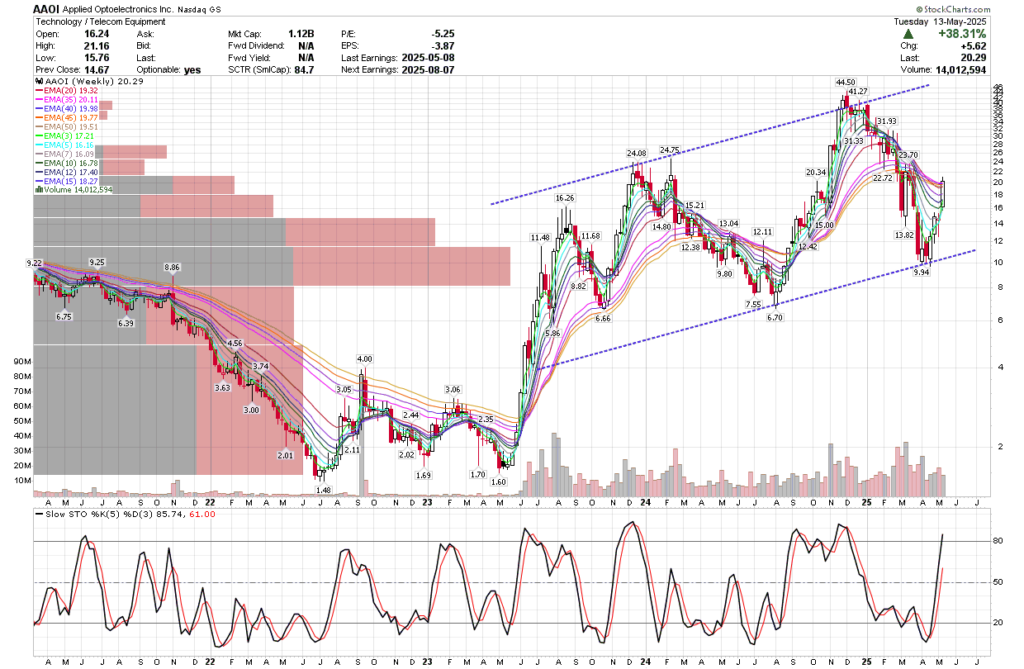Click the cyan EMA(5) line icon
Viewport: 1024px width, 669px height.
point(39,145)
